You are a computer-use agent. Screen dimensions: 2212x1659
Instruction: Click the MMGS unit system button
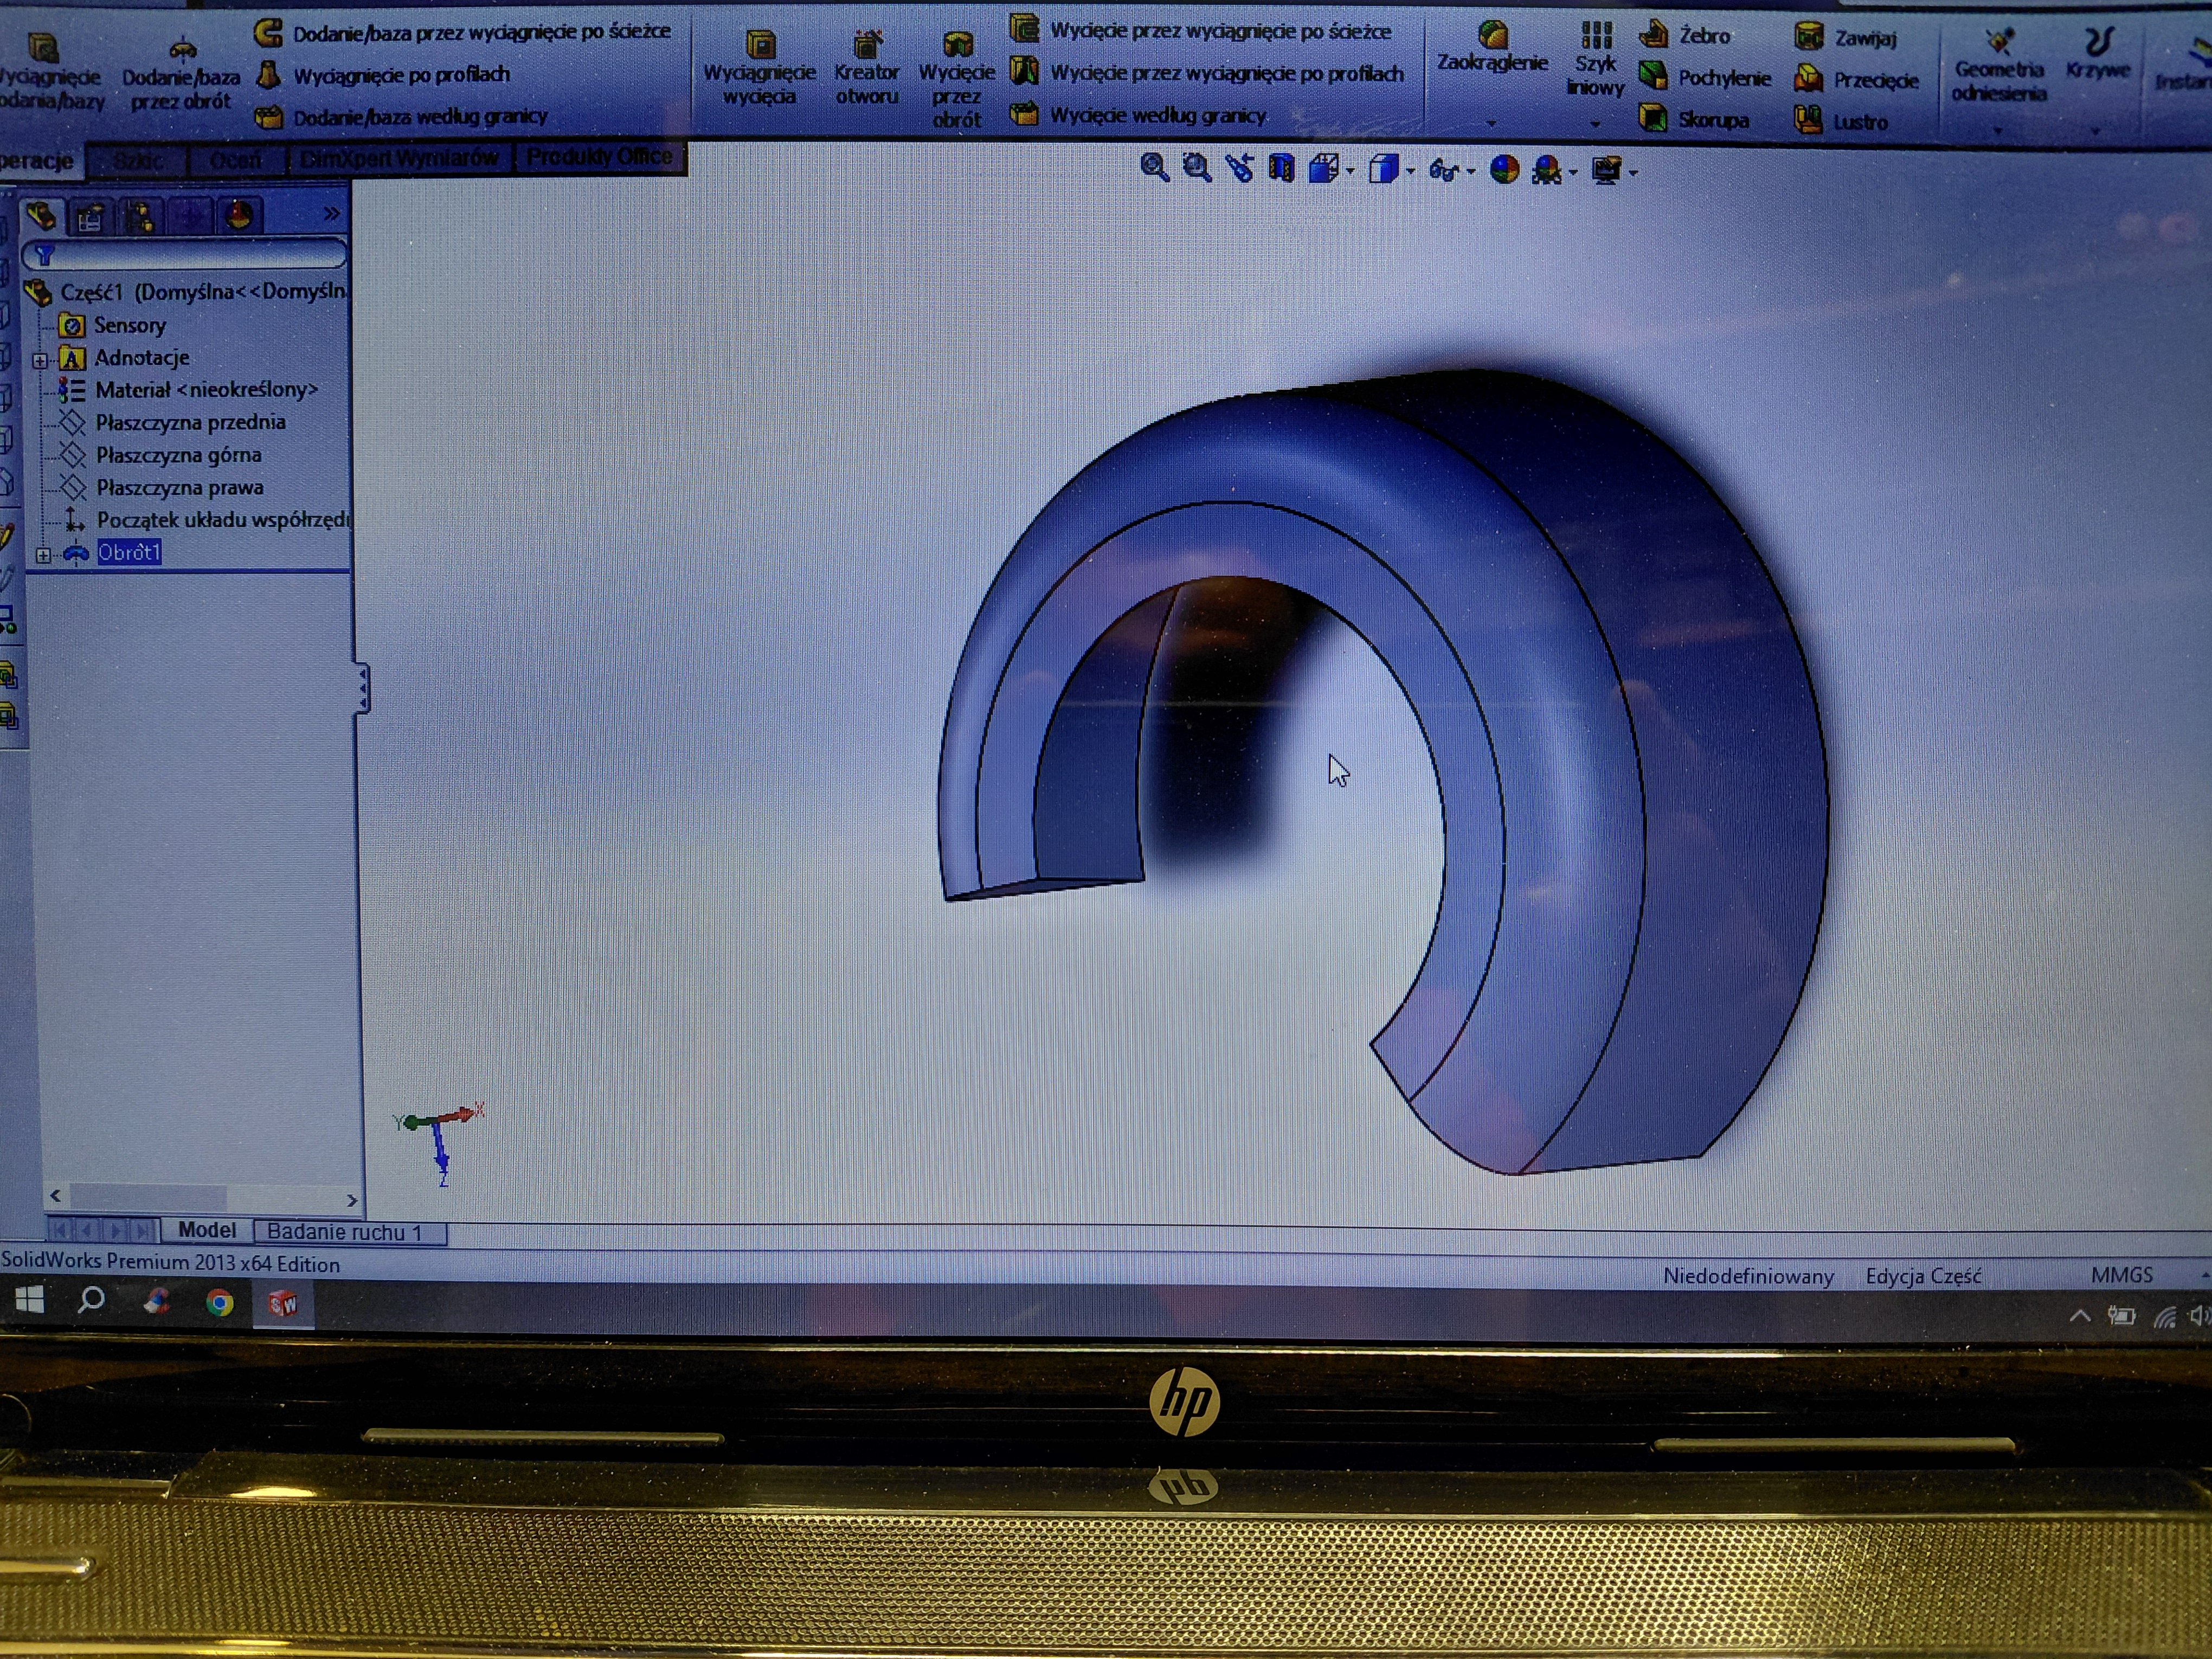click(x=2121, y=1275)
